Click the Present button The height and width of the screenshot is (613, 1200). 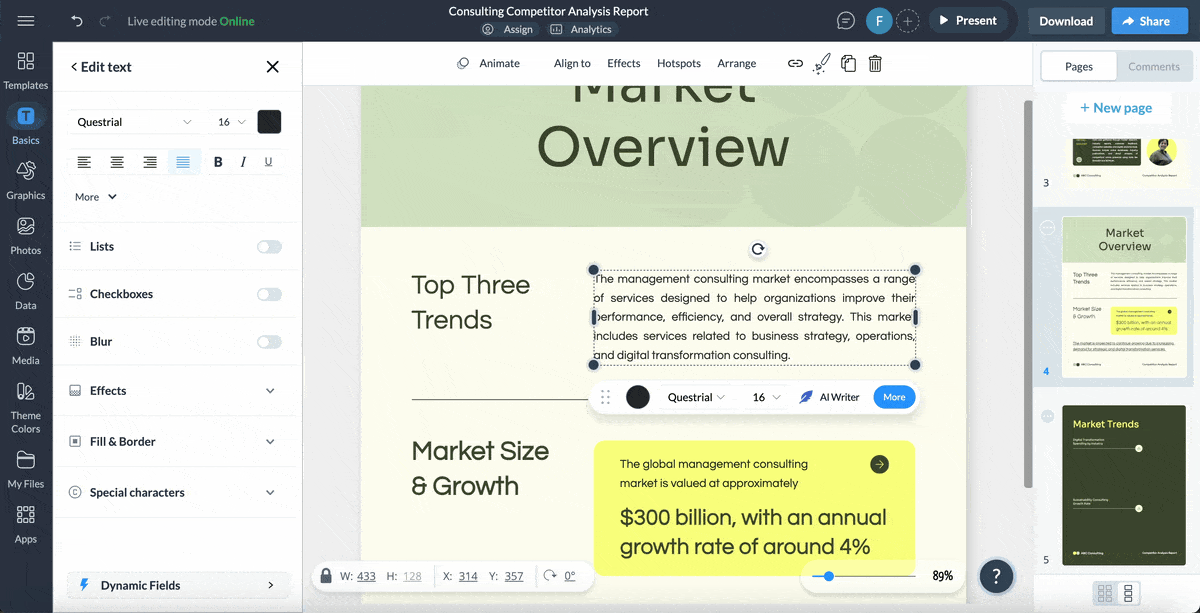[969, 20]
